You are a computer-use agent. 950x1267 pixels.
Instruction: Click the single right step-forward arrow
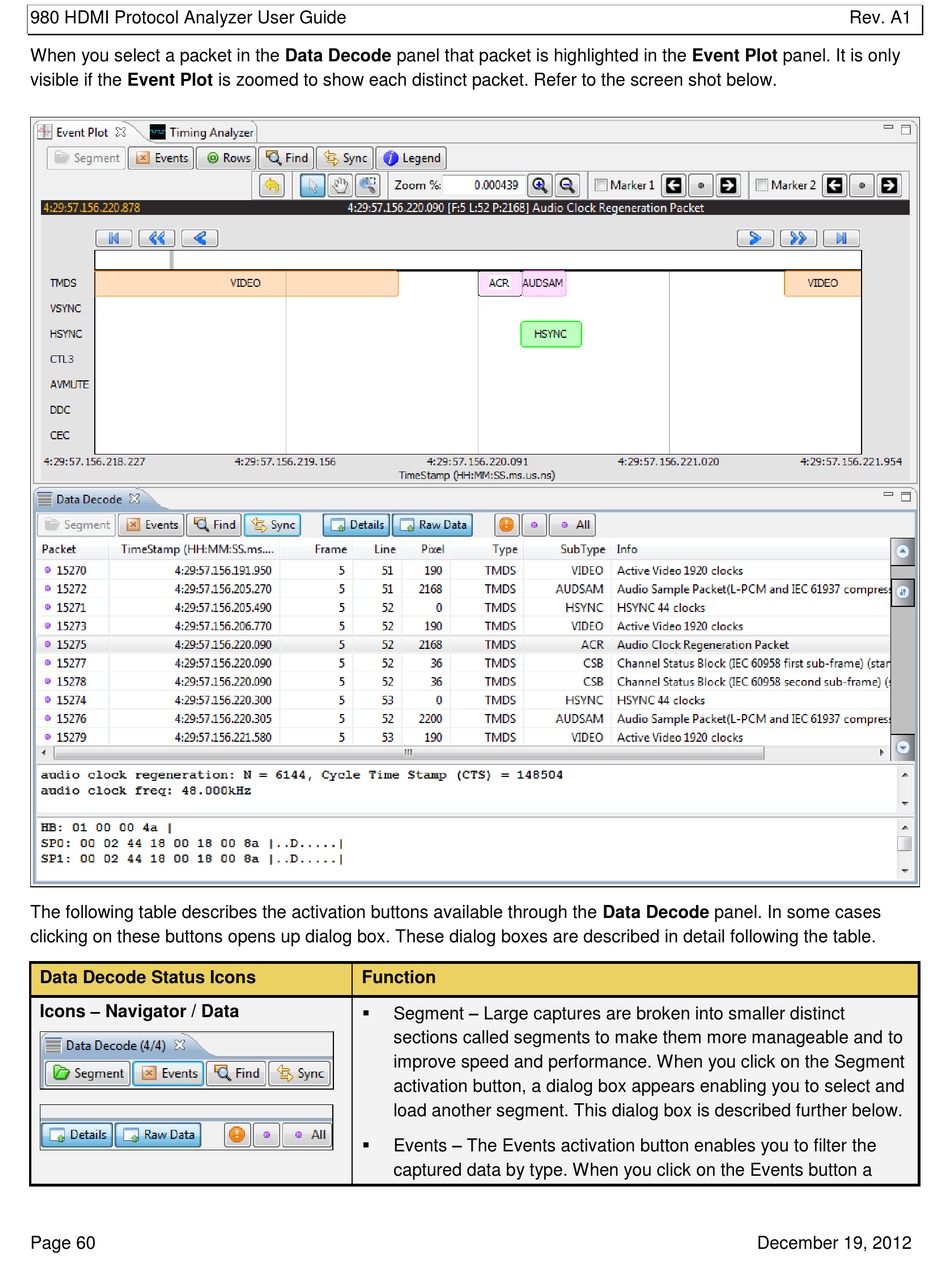click(755, 238)
